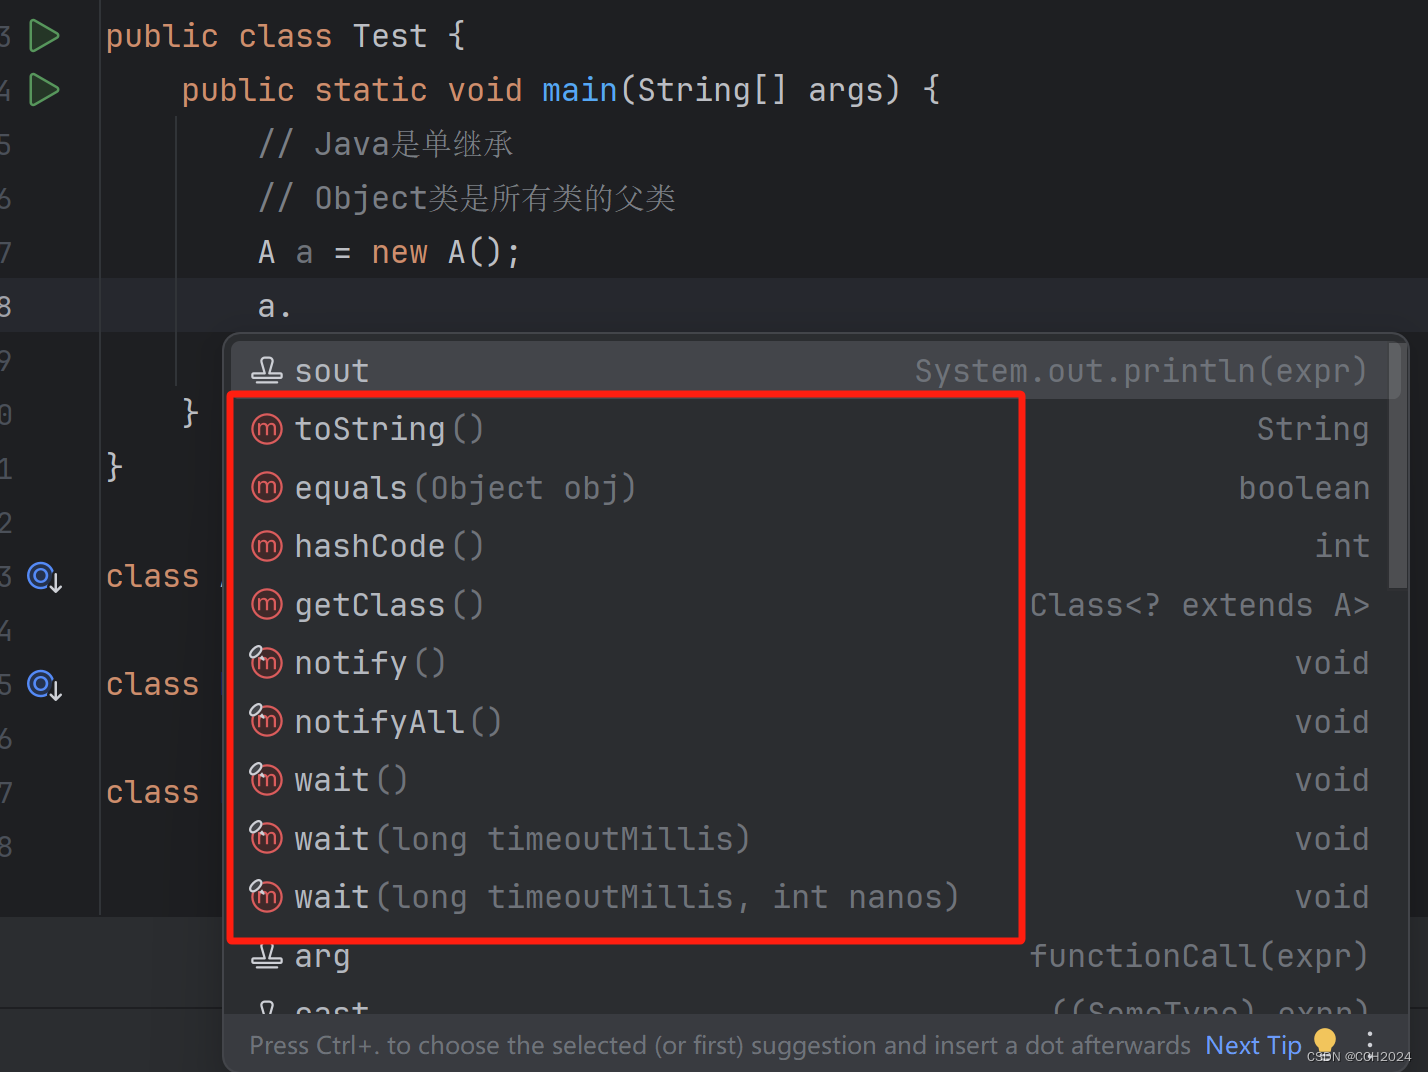Open the Next Tip link

click(1252, 1044)
